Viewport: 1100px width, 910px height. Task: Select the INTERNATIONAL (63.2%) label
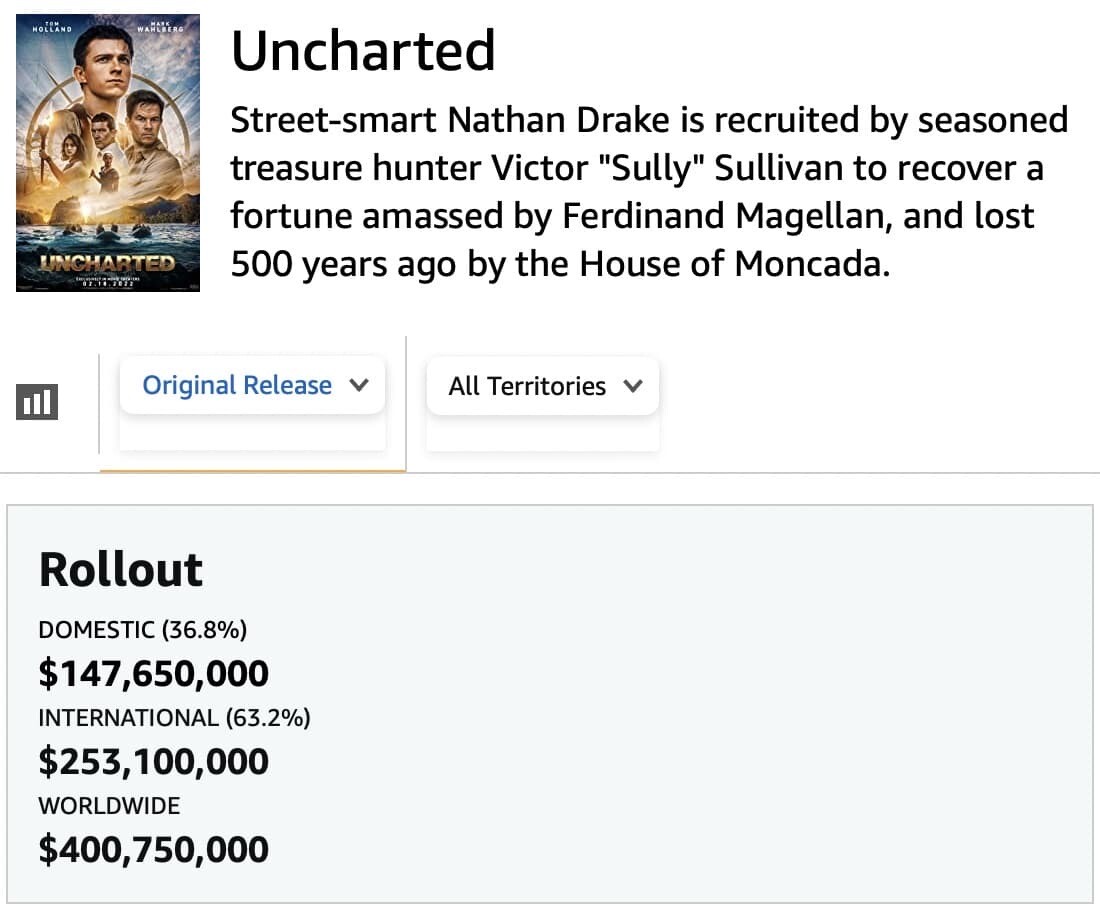174,718
